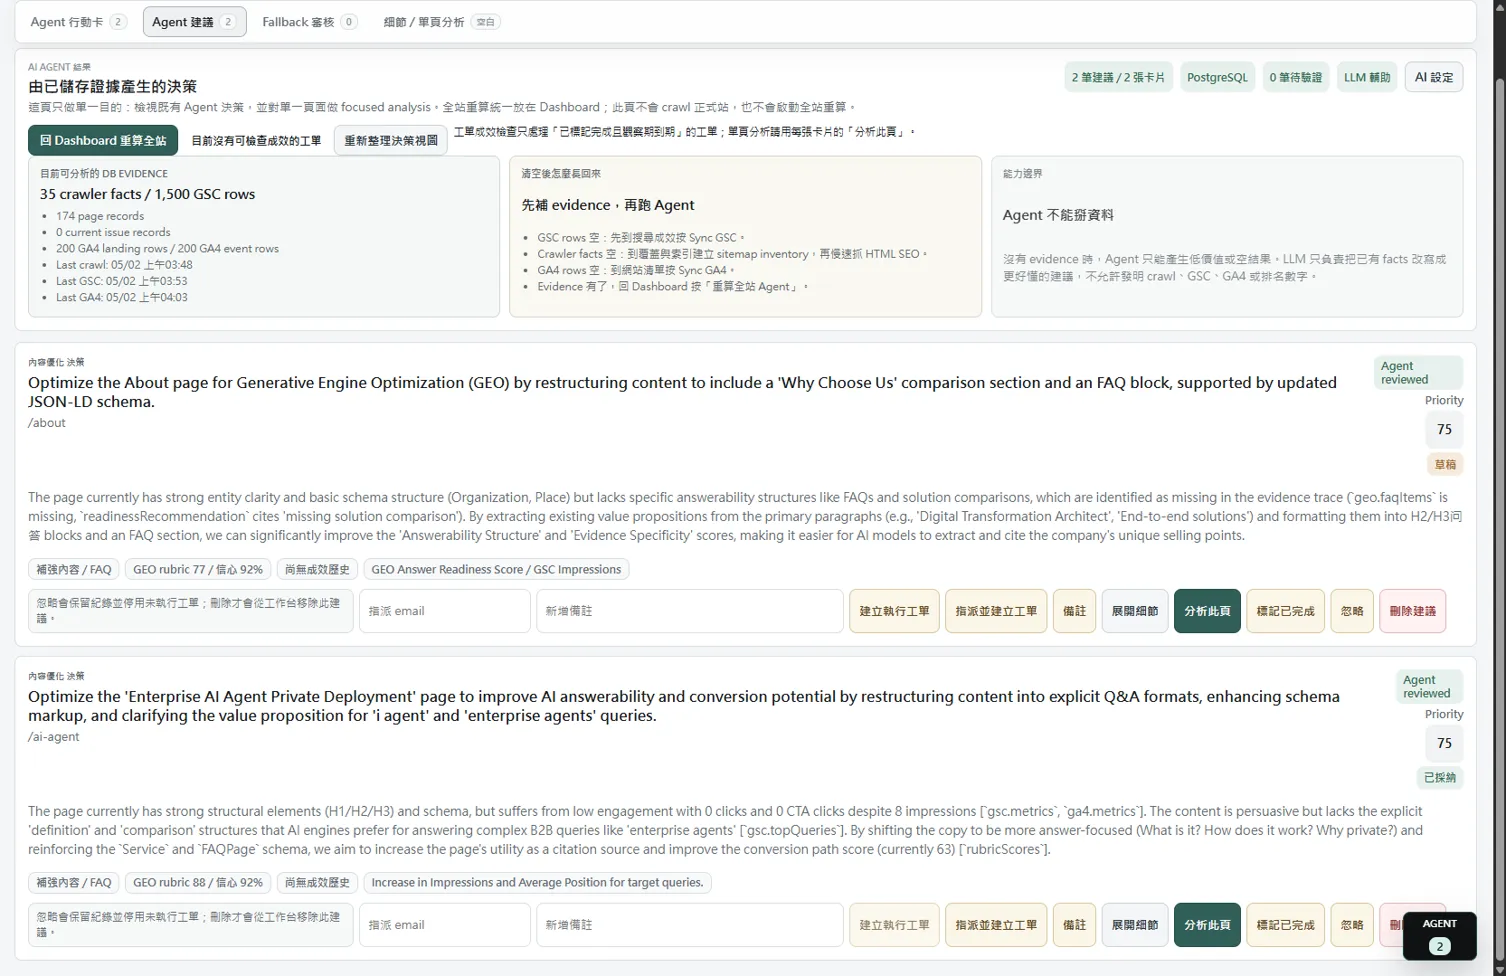Click Agent reviewed badge on the /about card
This screenshot has height=976, width=1506.
[x=1418, y=372]
